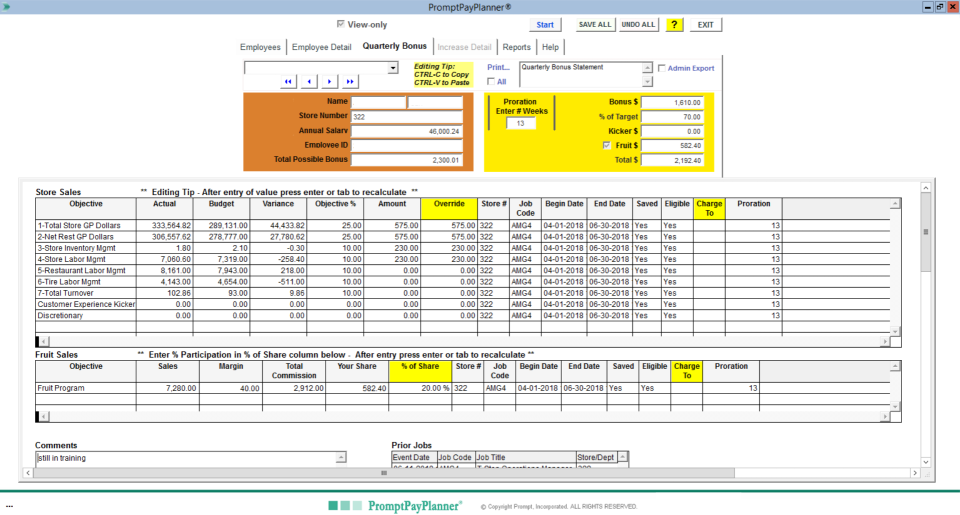
Task: Select the 4-Store Labor Mgmt row
Action: pos(463,259)
